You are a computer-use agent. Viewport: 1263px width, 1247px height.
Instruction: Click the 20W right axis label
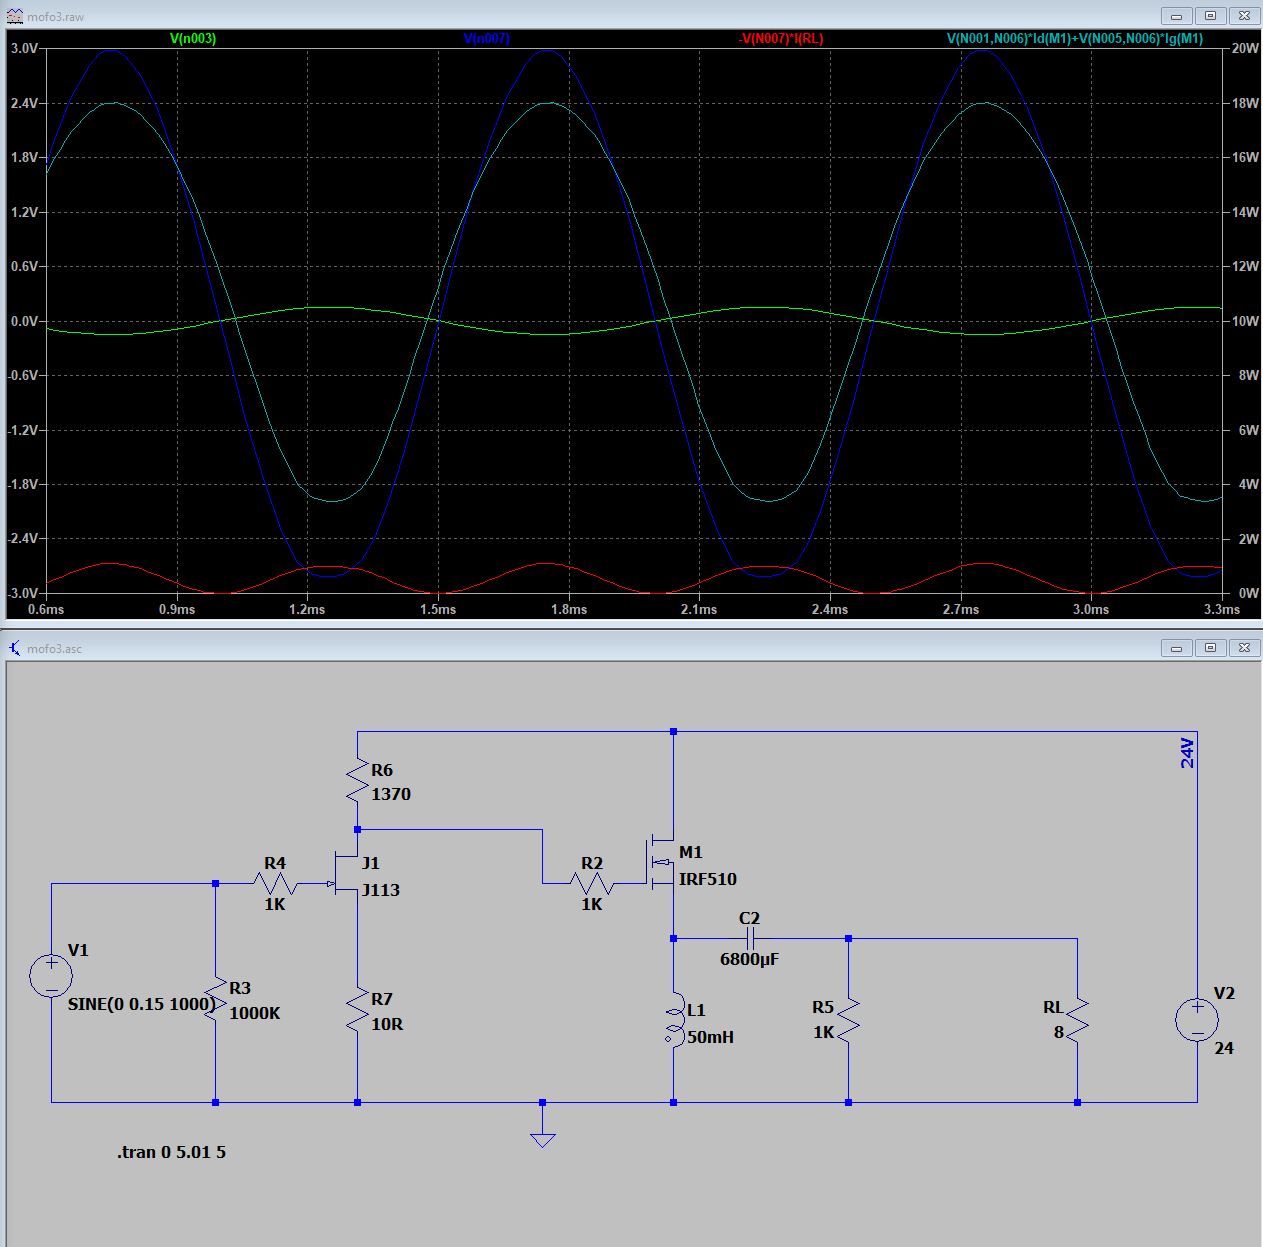(1245, 48)
